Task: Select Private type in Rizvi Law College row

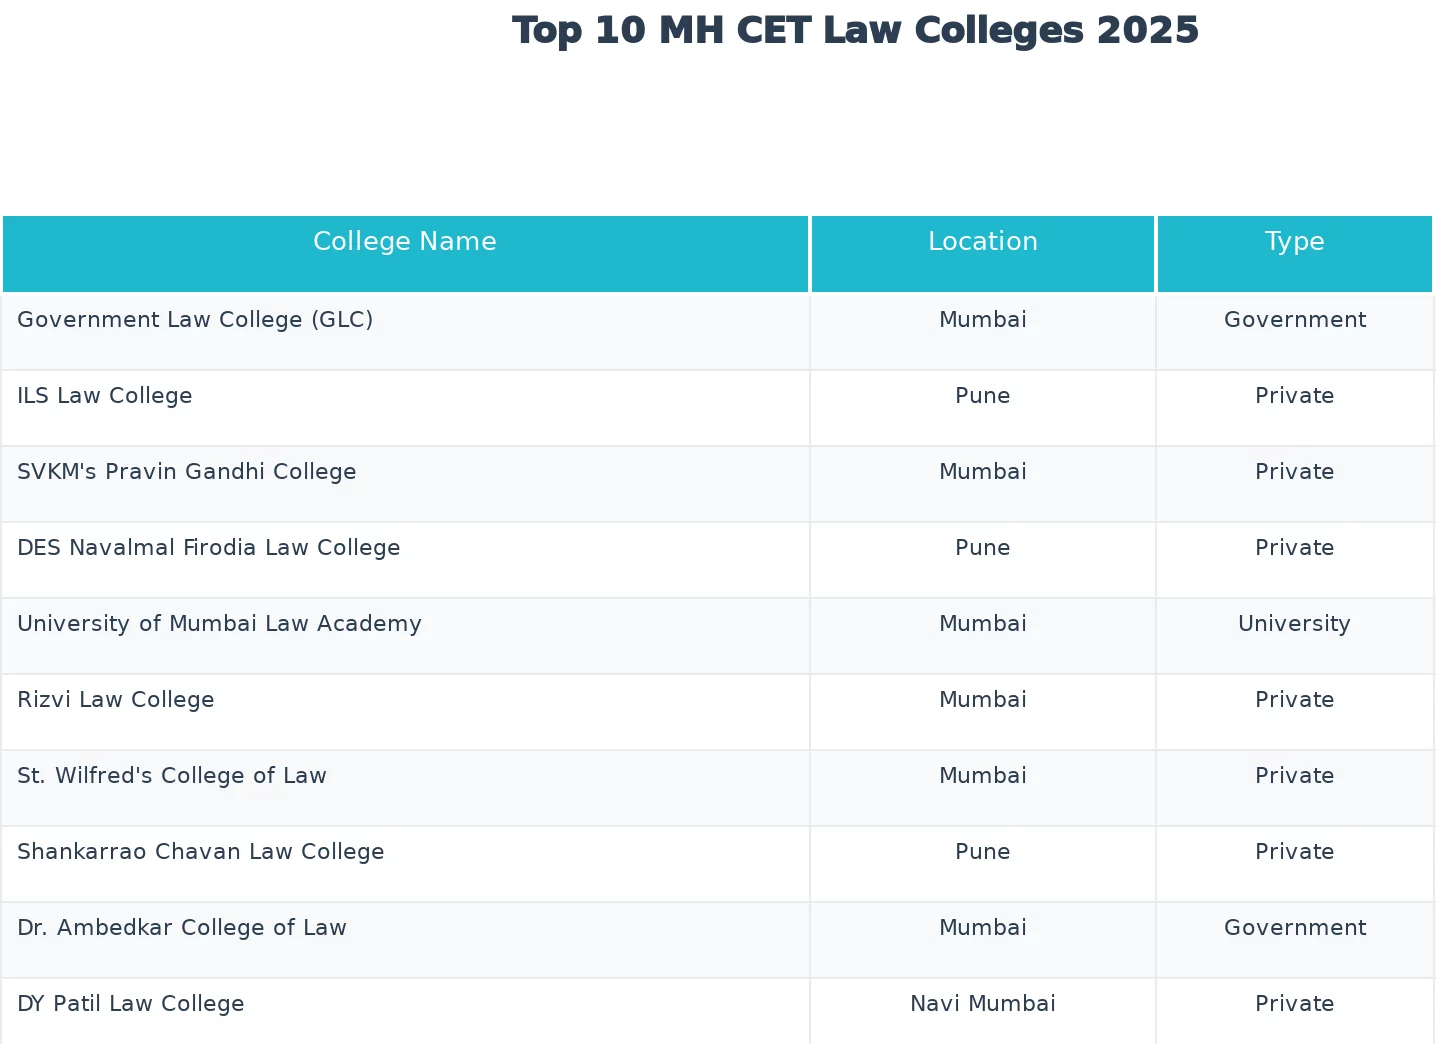Action: [1294, 700]
